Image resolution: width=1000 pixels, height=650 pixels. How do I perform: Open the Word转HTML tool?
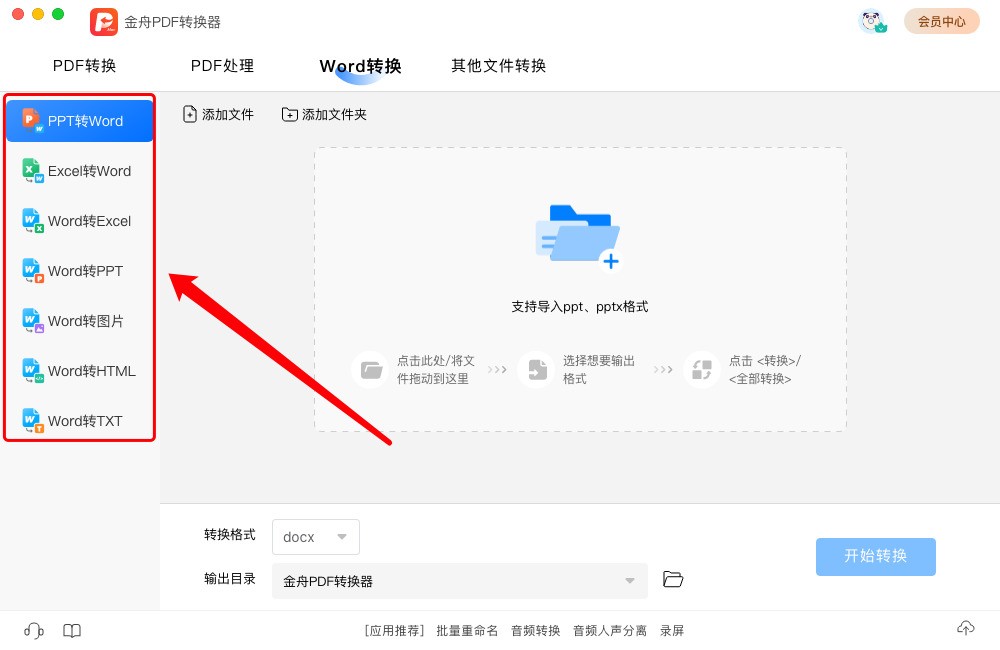point(79,370)
